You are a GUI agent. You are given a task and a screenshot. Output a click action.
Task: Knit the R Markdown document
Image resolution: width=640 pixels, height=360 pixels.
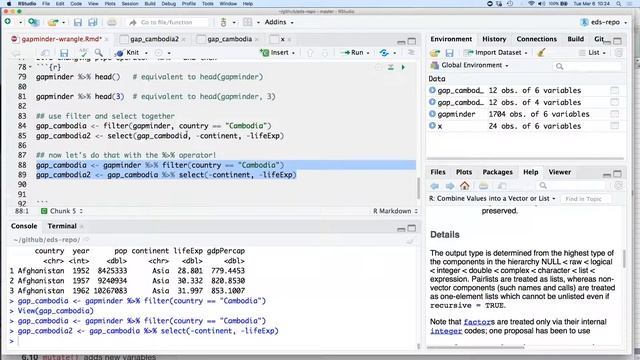pyautogui.click(x=128, y=52)
